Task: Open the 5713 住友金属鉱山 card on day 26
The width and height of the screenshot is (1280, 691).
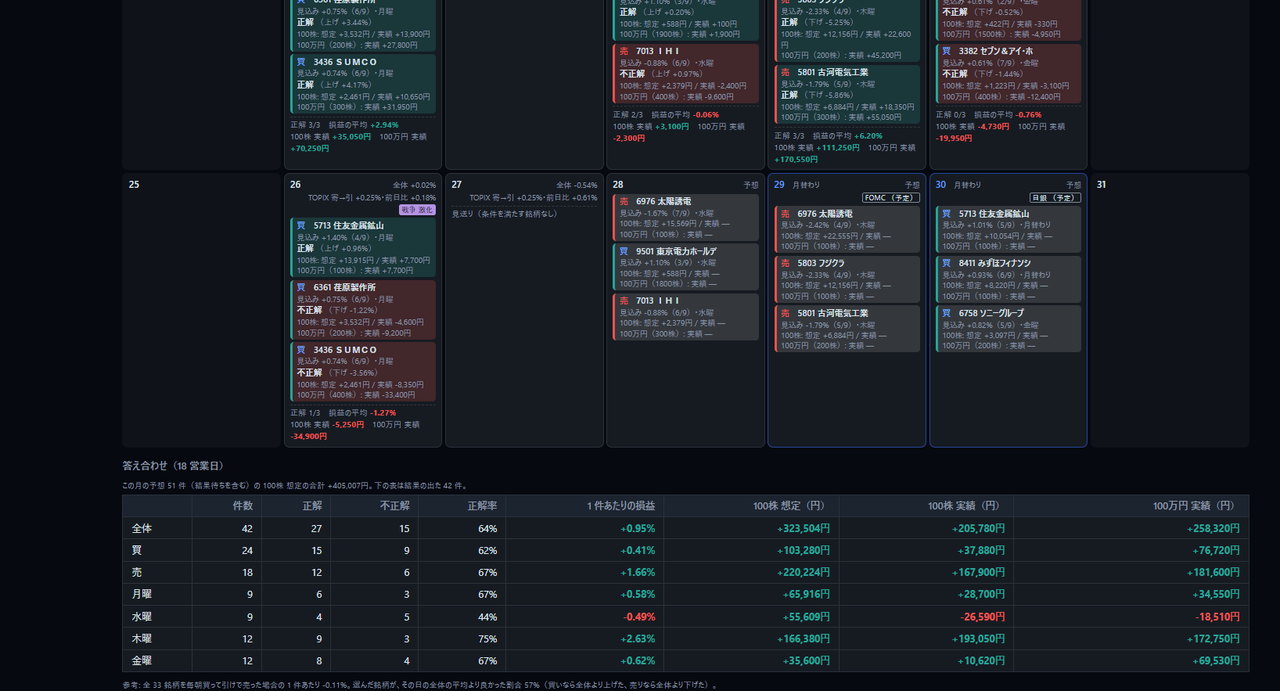Action: (363, 247)
